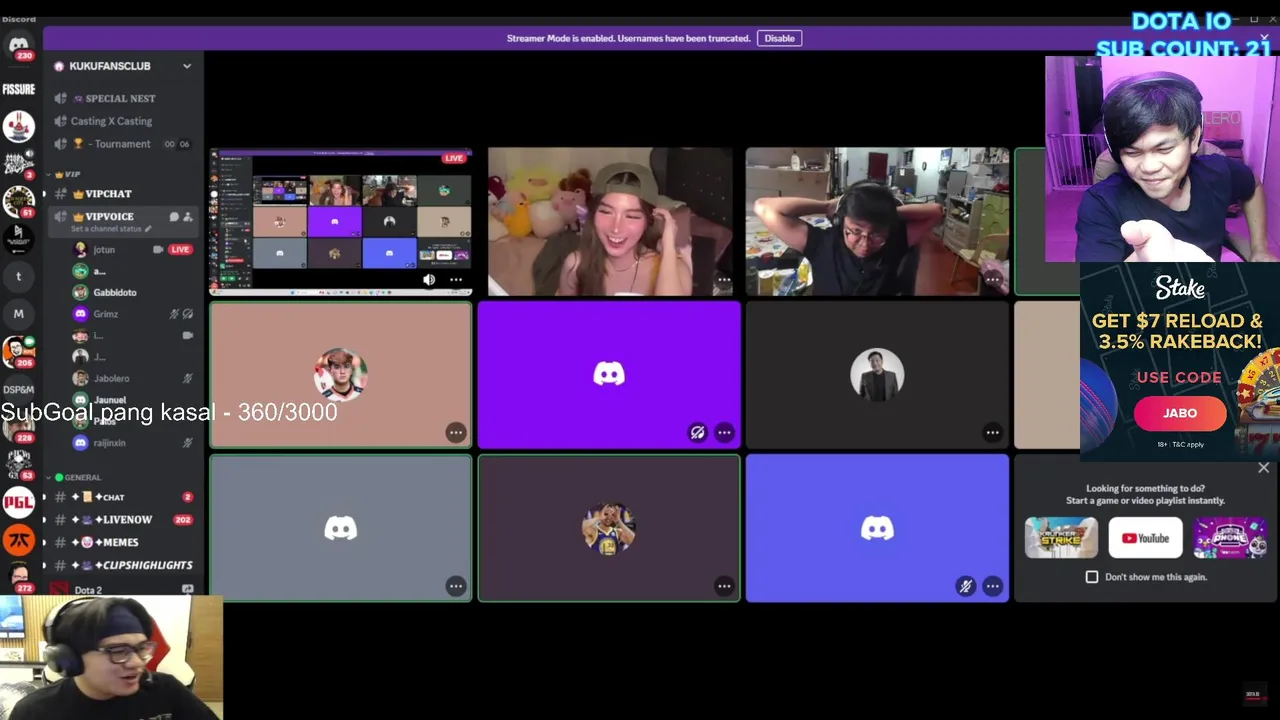Viewport: 1280px width, 720px height.
Task: Open the CLIPSHIGHLIGHTS channel
Action: click(123, 565)
